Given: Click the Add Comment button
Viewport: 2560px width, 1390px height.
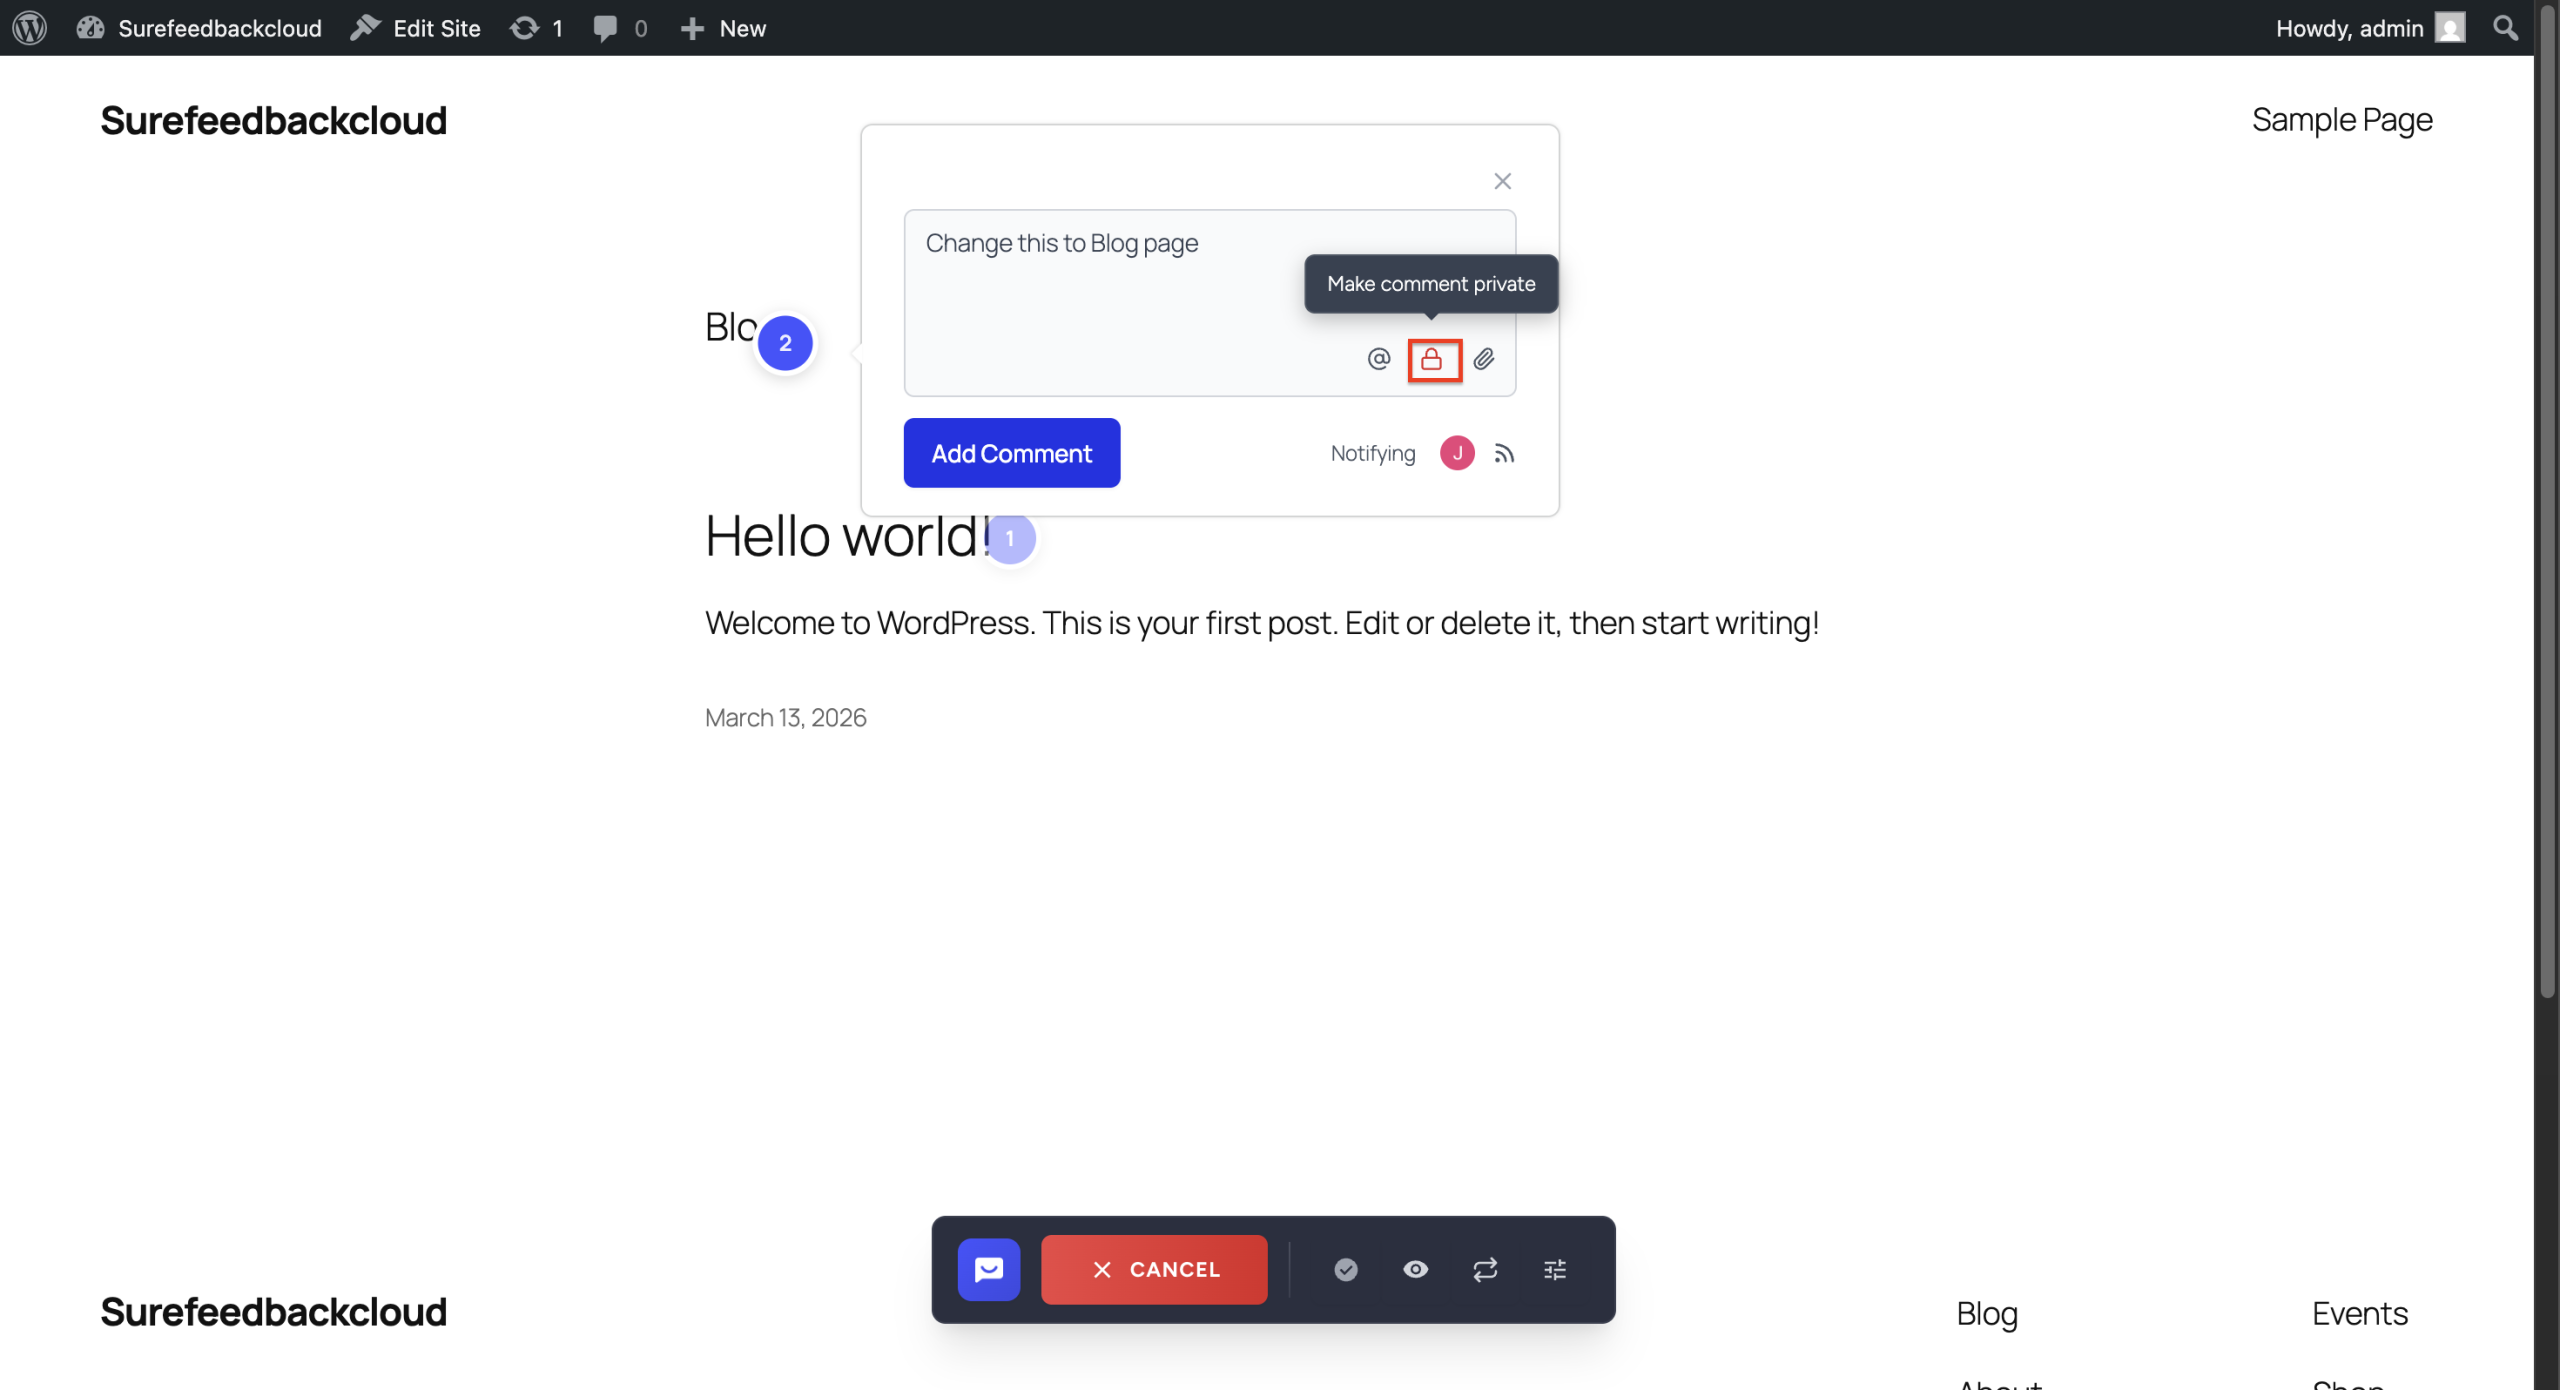Looking at the screenshot, I should point(1011,453).
